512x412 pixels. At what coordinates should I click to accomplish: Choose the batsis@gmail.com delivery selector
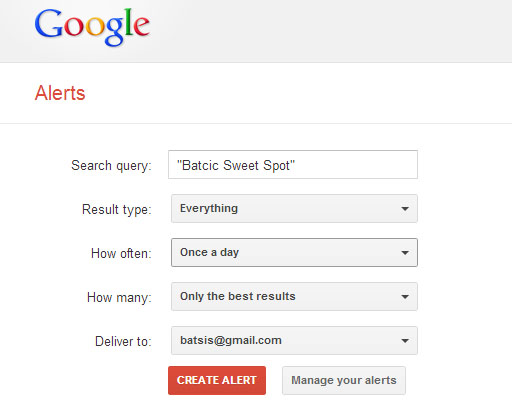pos(294,340)
